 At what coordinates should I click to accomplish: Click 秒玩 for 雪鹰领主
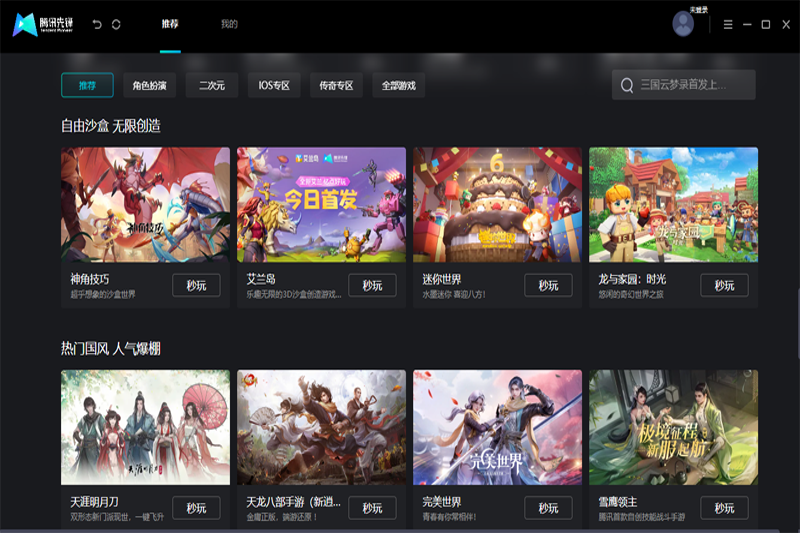tap(724, 508)
